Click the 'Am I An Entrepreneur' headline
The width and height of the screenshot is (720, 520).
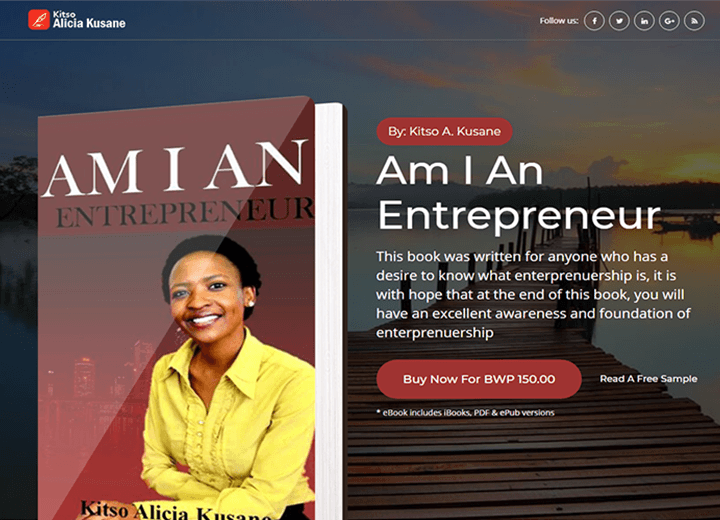click(518, 193)
